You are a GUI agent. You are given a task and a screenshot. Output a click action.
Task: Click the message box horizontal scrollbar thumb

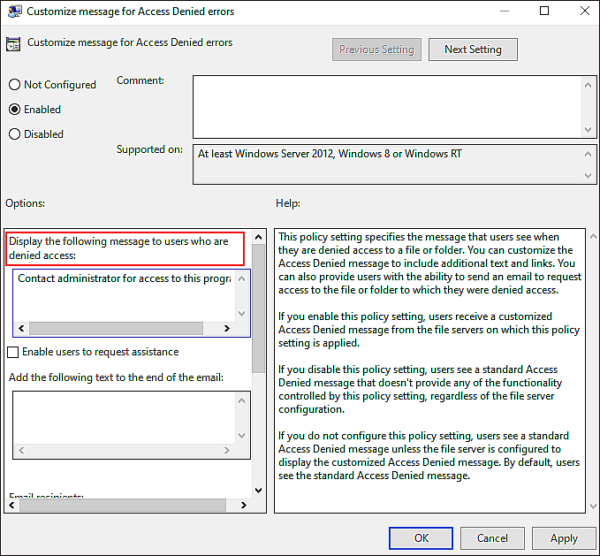[116, 328]
